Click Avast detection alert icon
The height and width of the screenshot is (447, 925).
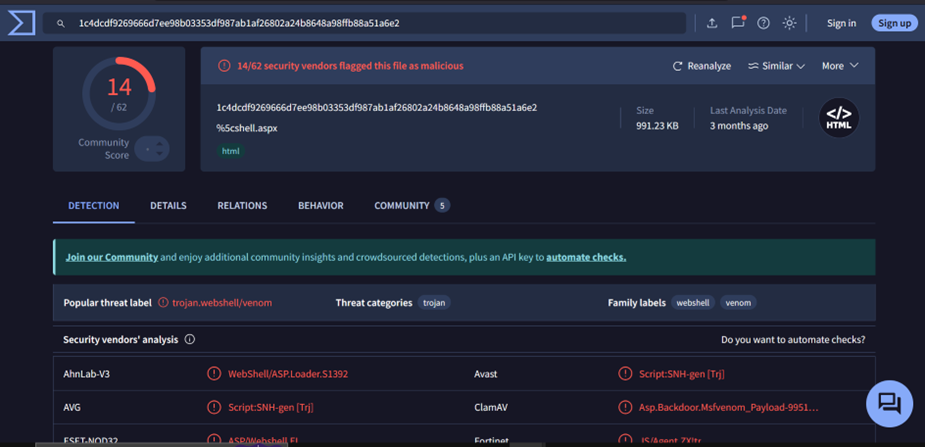[624, 374]
